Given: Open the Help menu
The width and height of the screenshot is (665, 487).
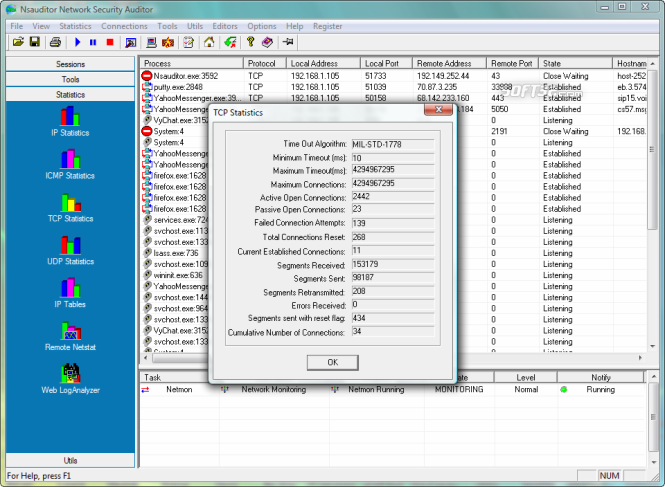Looking at the screenshot, I should (x=294, y=26).
